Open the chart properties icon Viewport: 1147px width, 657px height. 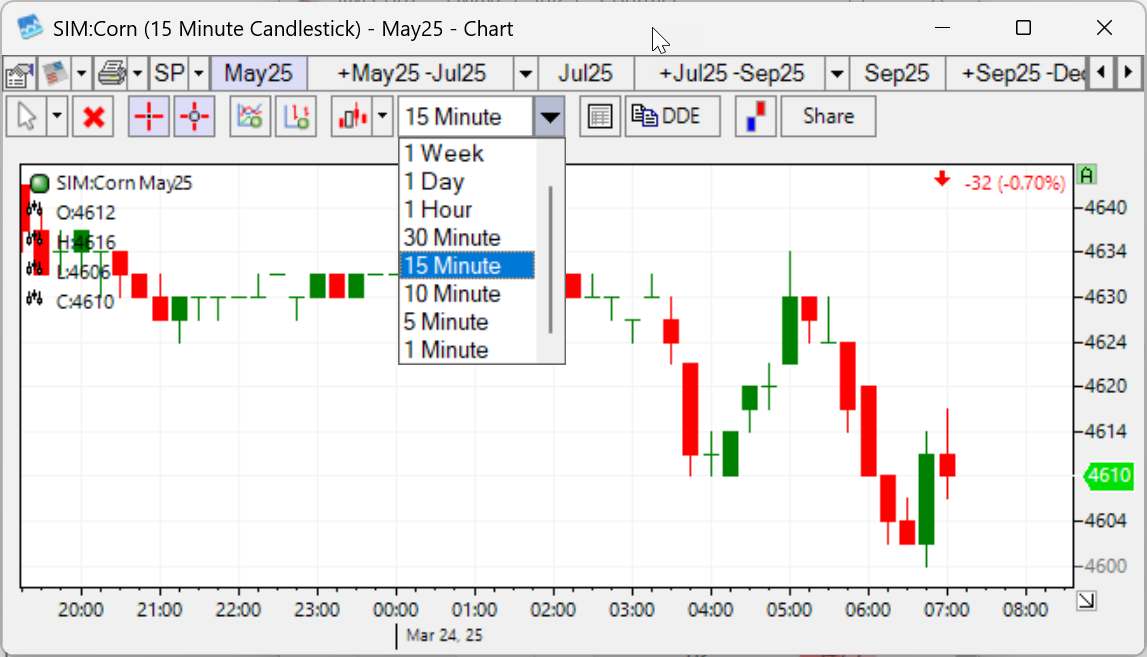point(18,74)
